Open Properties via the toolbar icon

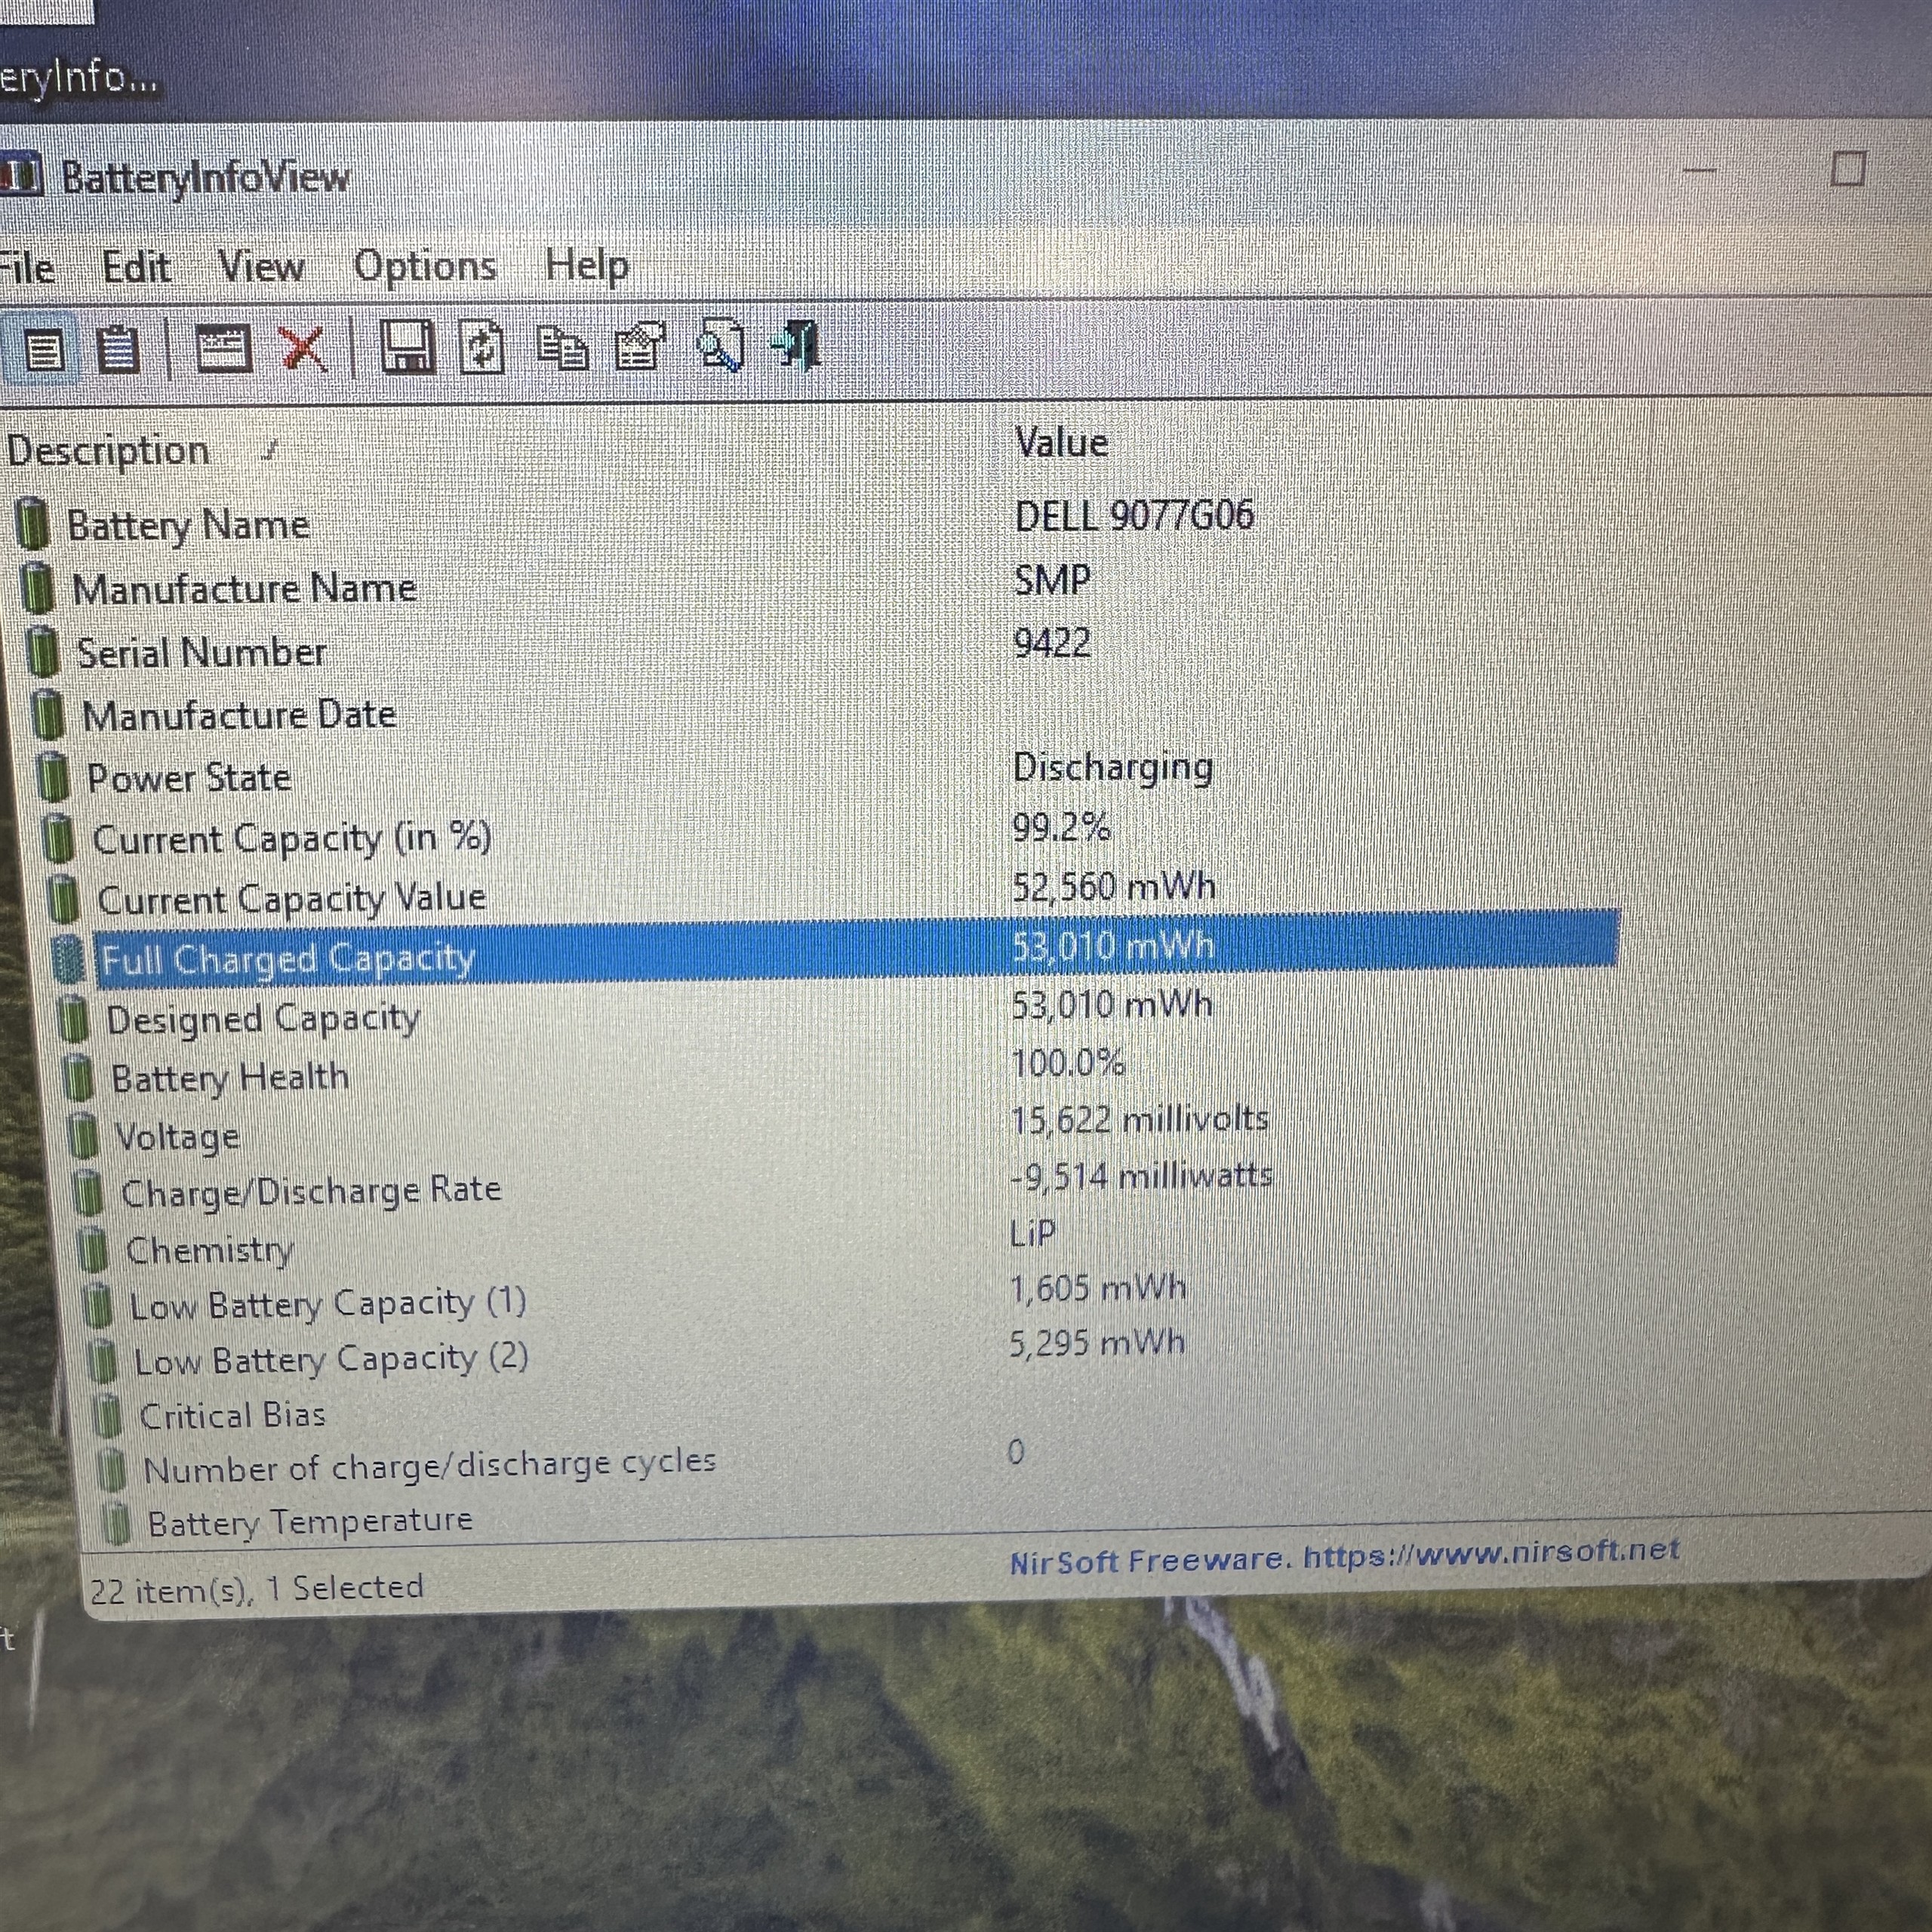640,347
